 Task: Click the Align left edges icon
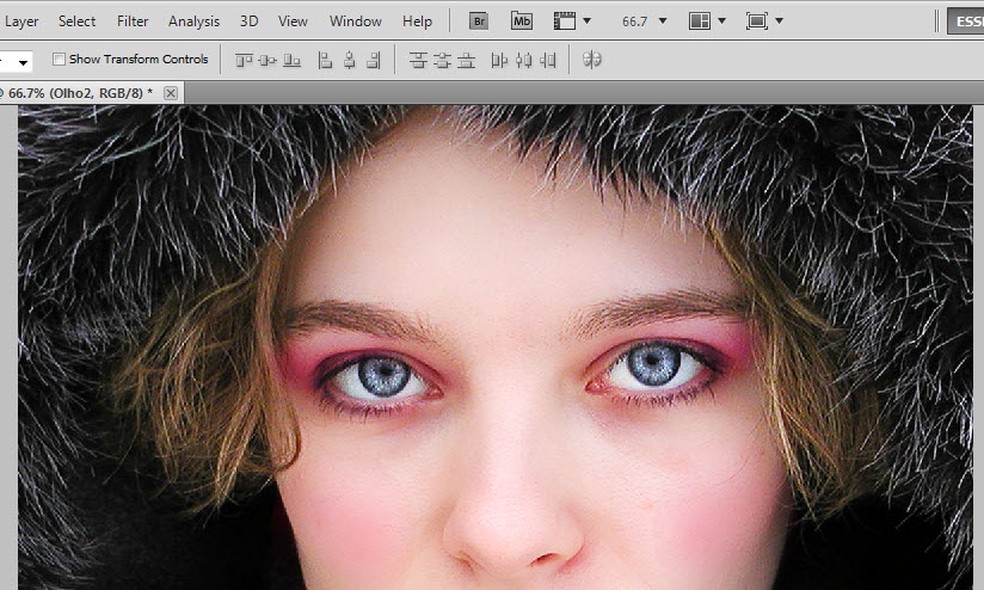coord(325,60)
